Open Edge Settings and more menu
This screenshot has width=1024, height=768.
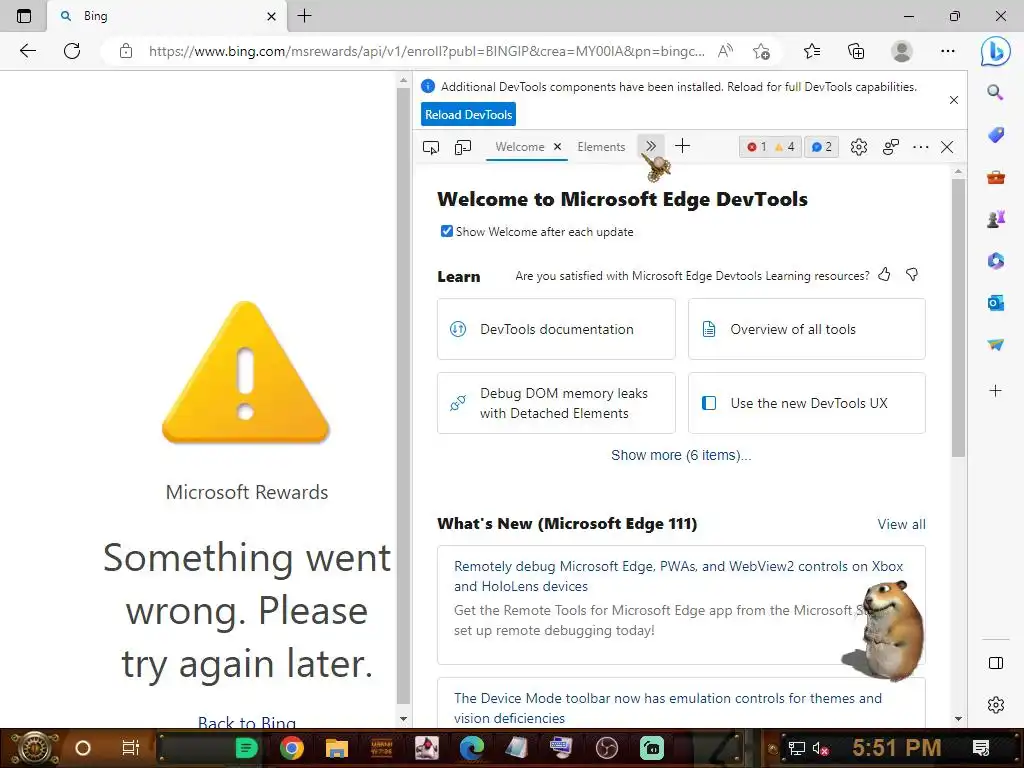(948, 51)
